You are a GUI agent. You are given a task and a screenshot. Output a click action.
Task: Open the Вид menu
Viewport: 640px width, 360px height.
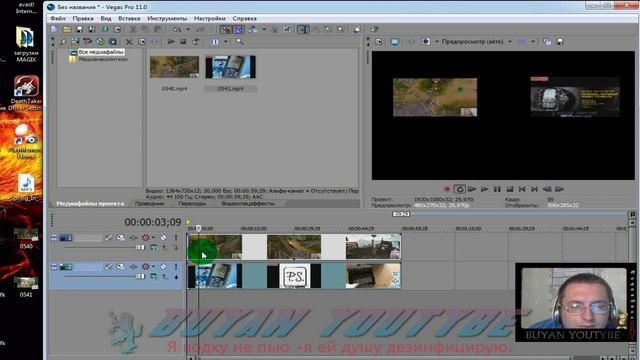click(106, 18)
